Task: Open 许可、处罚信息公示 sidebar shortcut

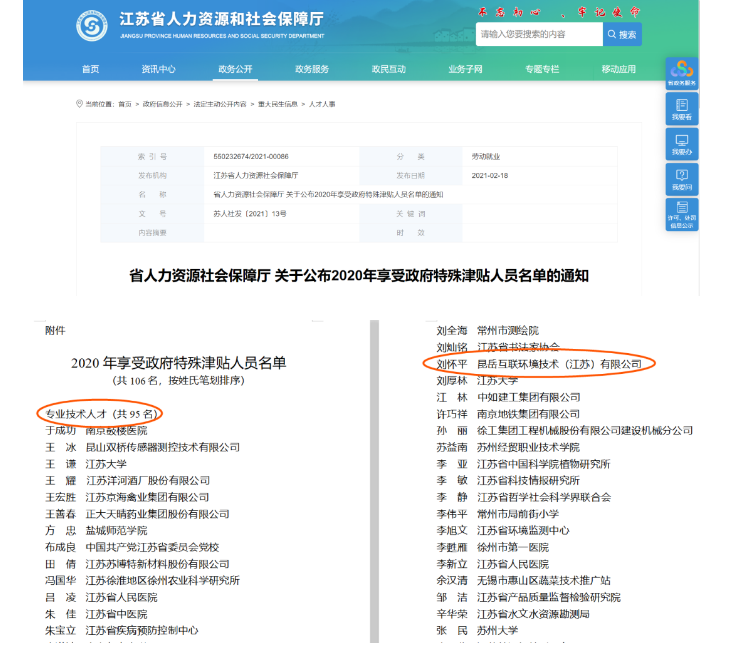Action: (x=682, y=213)
